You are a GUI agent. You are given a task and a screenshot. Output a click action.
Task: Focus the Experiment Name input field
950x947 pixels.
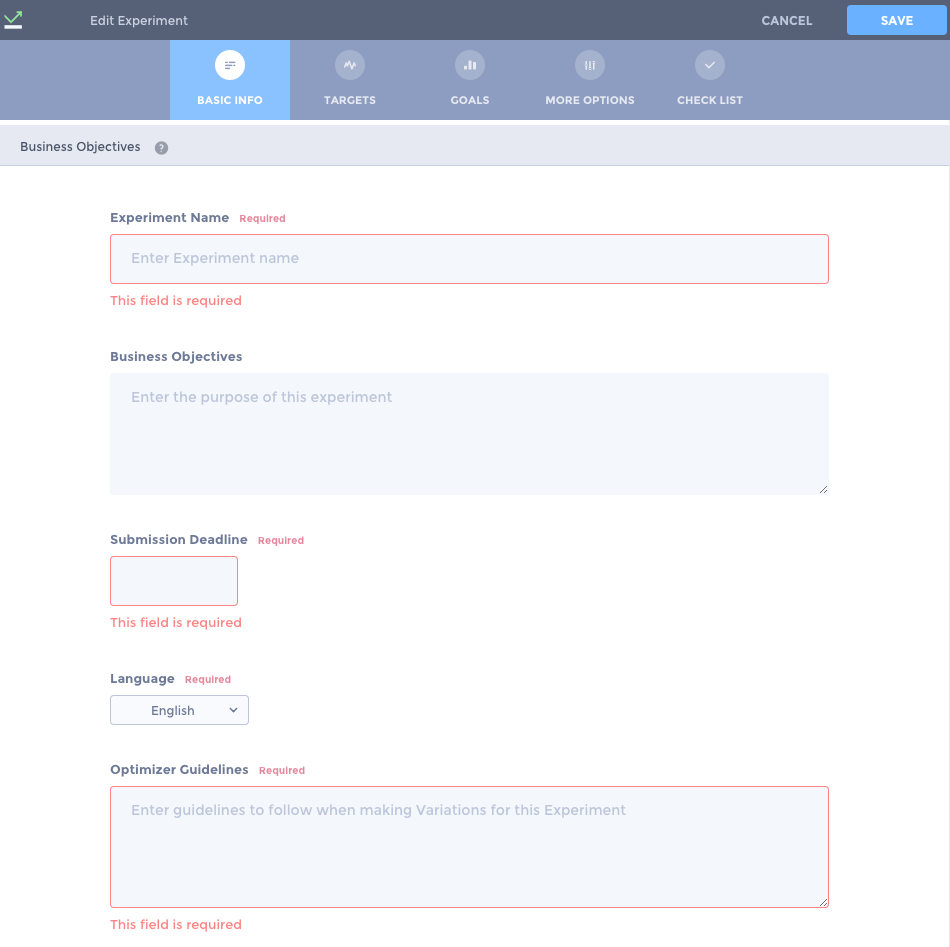469,259
